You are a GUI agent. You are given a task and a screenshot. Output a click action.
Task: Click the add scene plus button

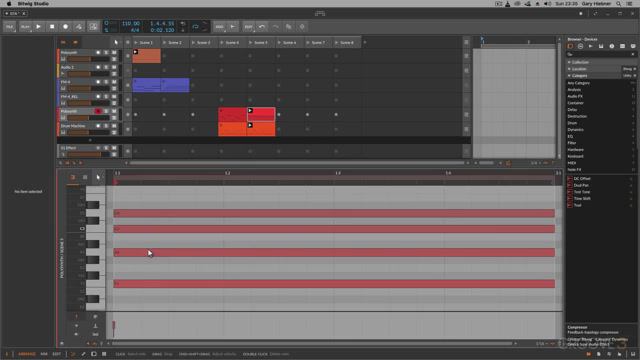click(x=364, y=42)
